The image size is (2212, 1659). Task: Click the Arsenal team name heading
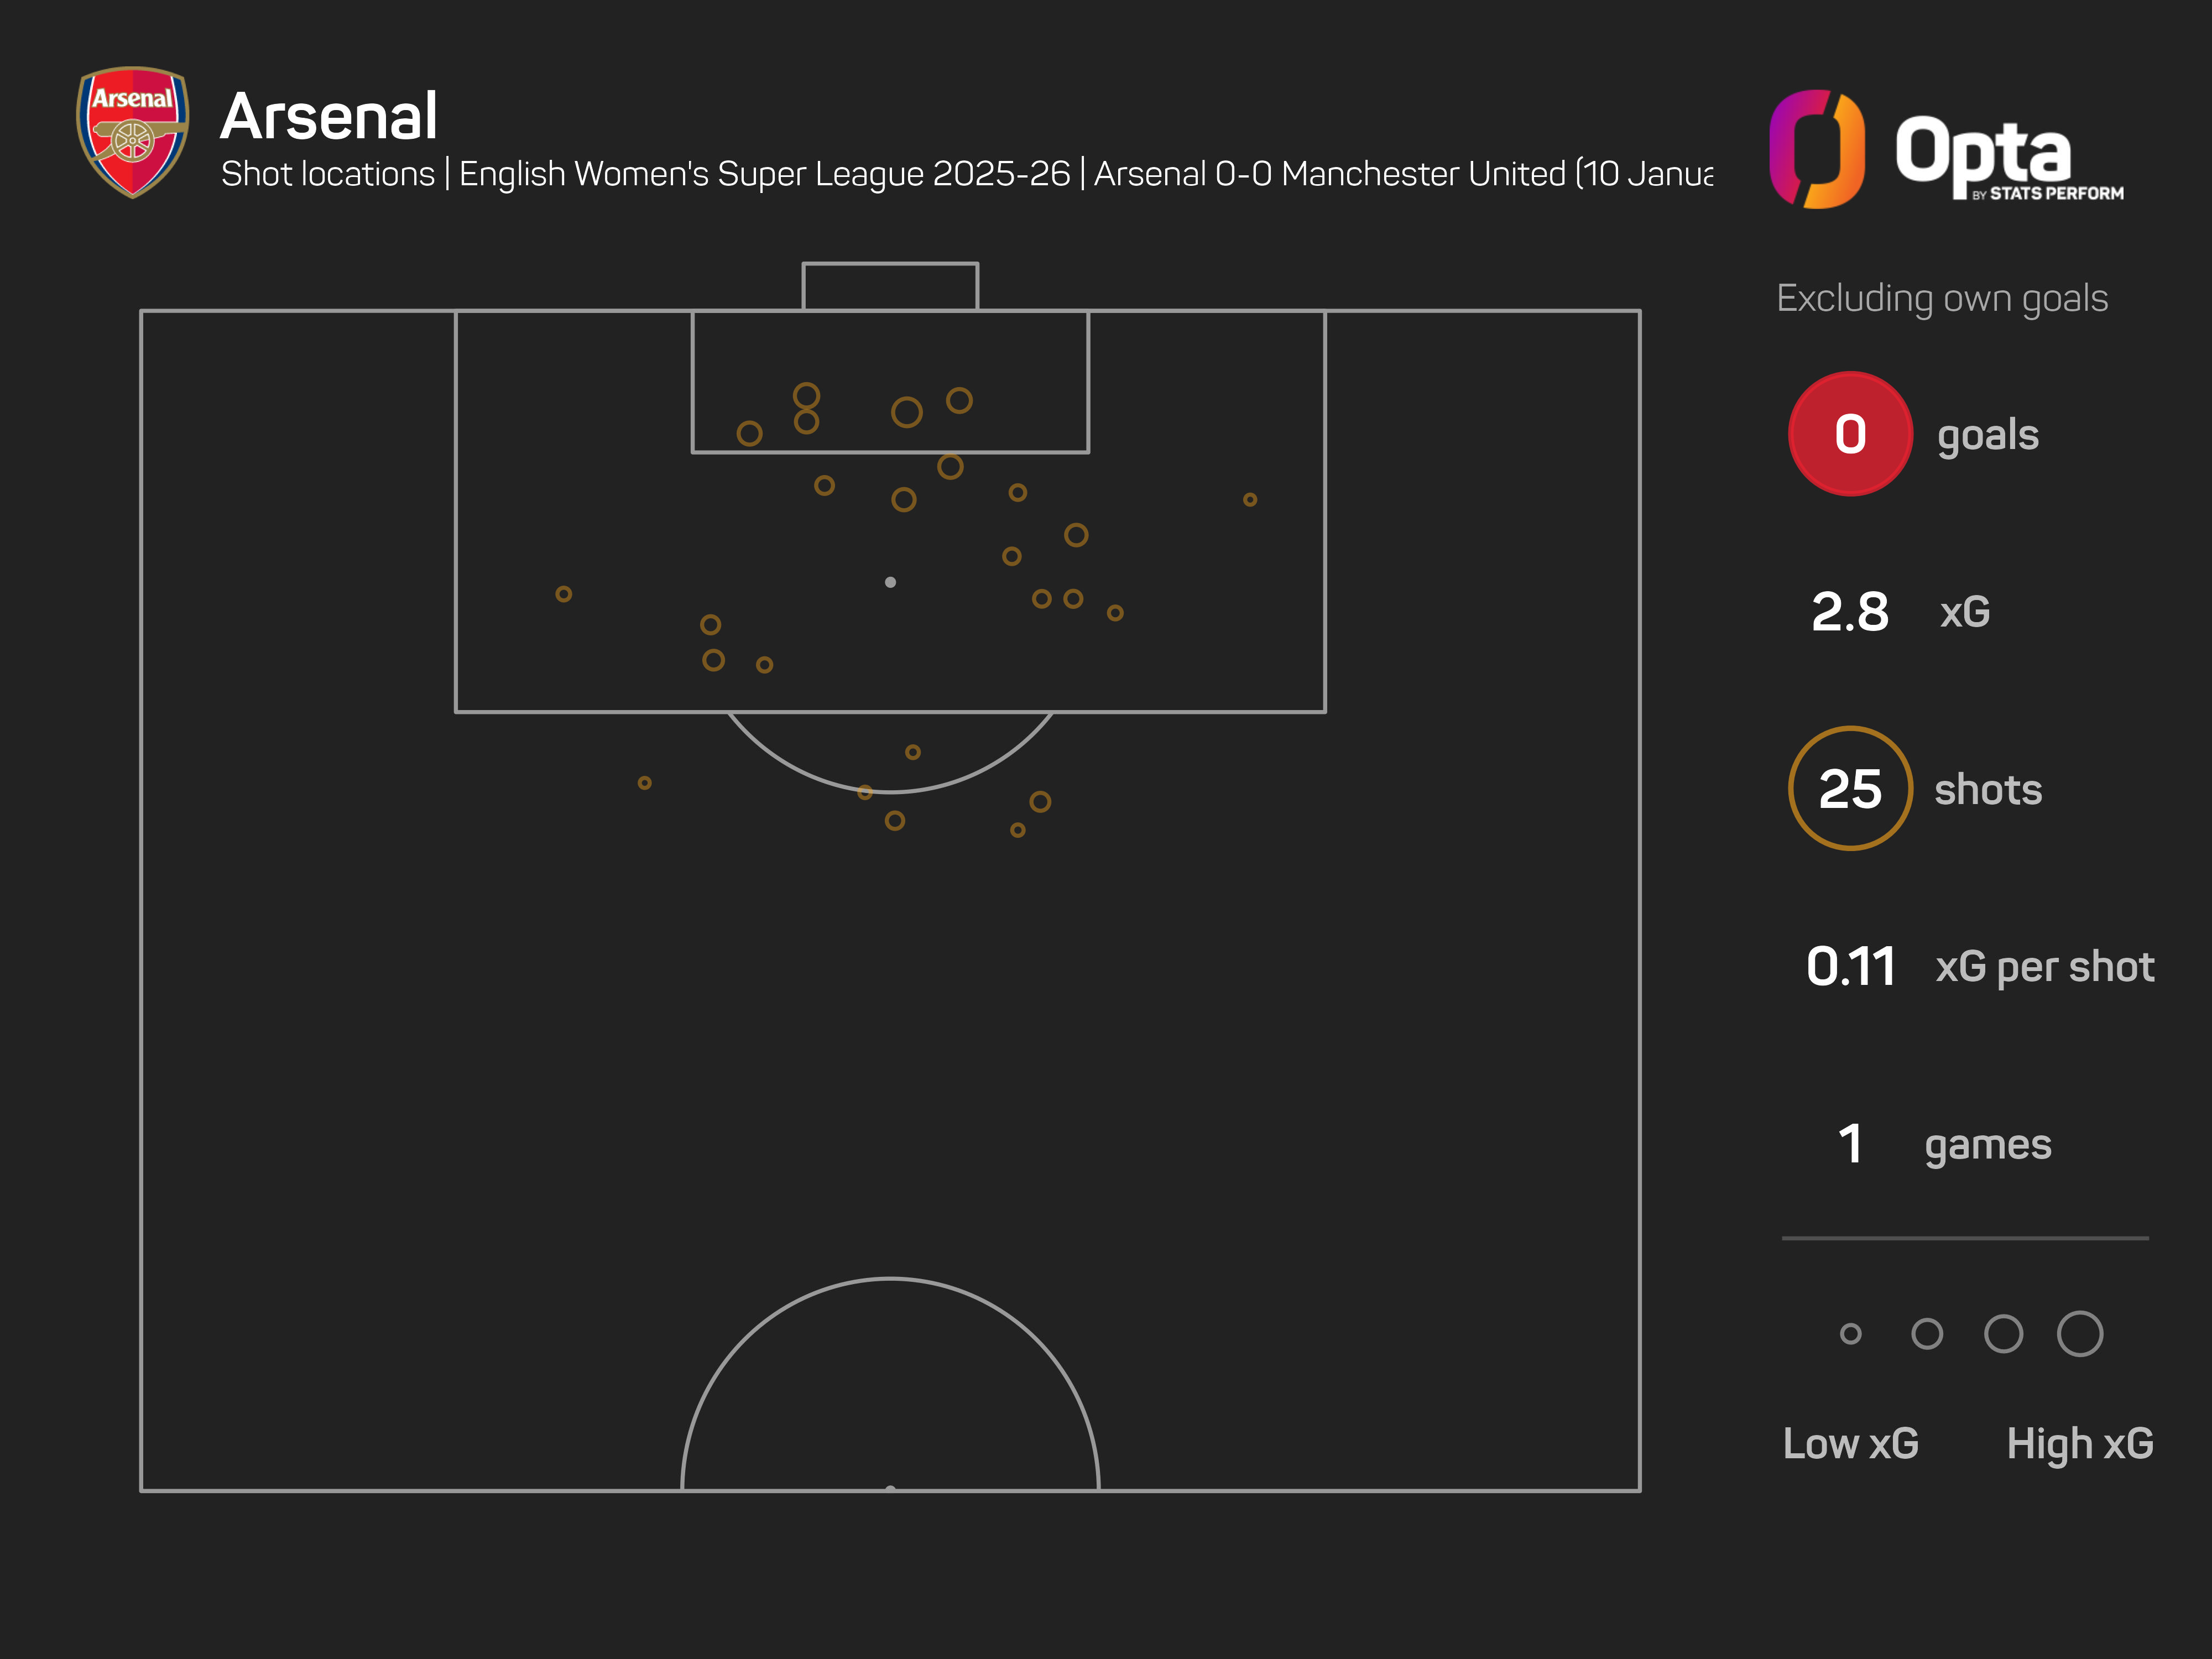[329, 116]
